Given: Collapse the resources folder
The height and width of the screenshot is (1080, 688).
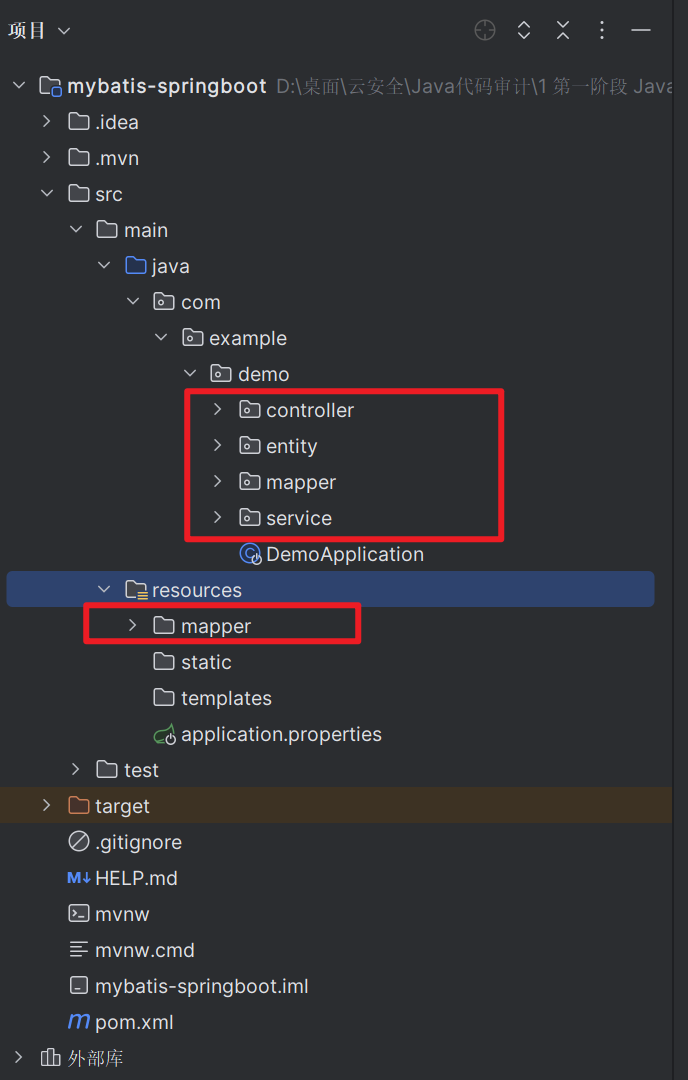Looking at the screenshot, I should (x=104, y=590).
